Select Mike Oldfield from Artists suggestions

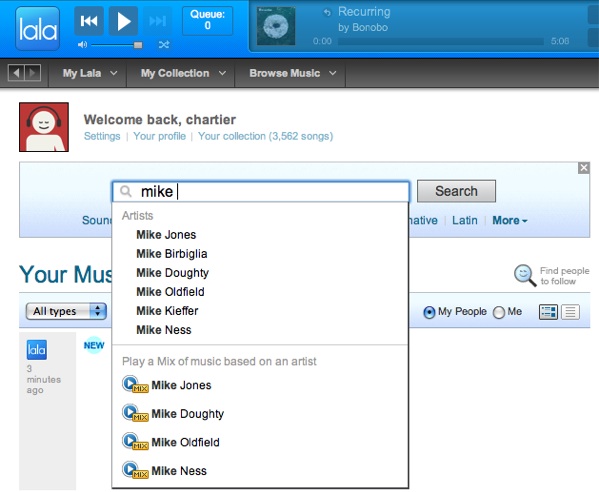[x=170, y=292]
